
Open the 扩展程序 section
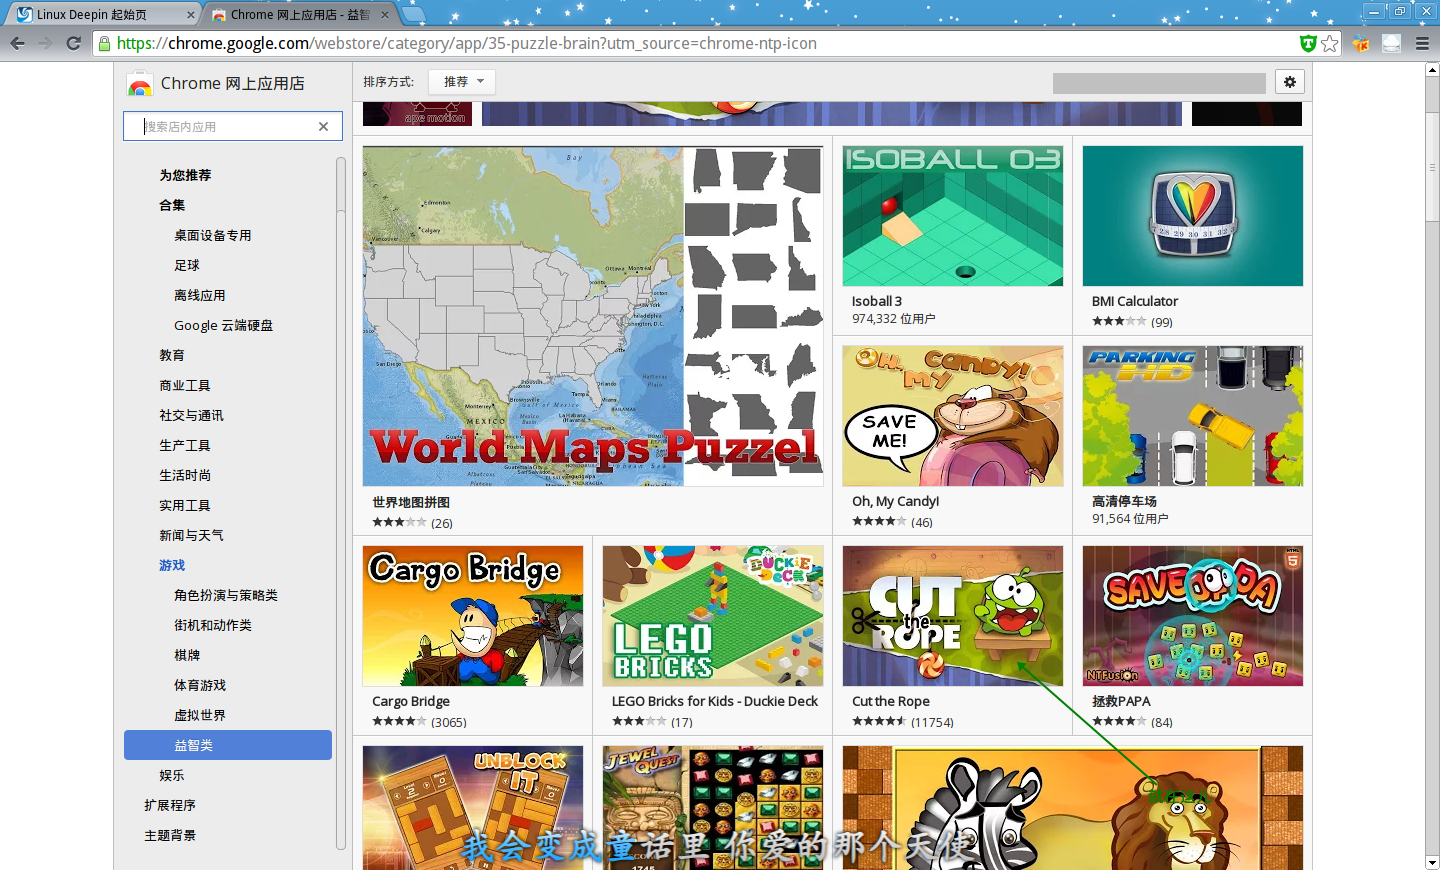tap(170, 805)
